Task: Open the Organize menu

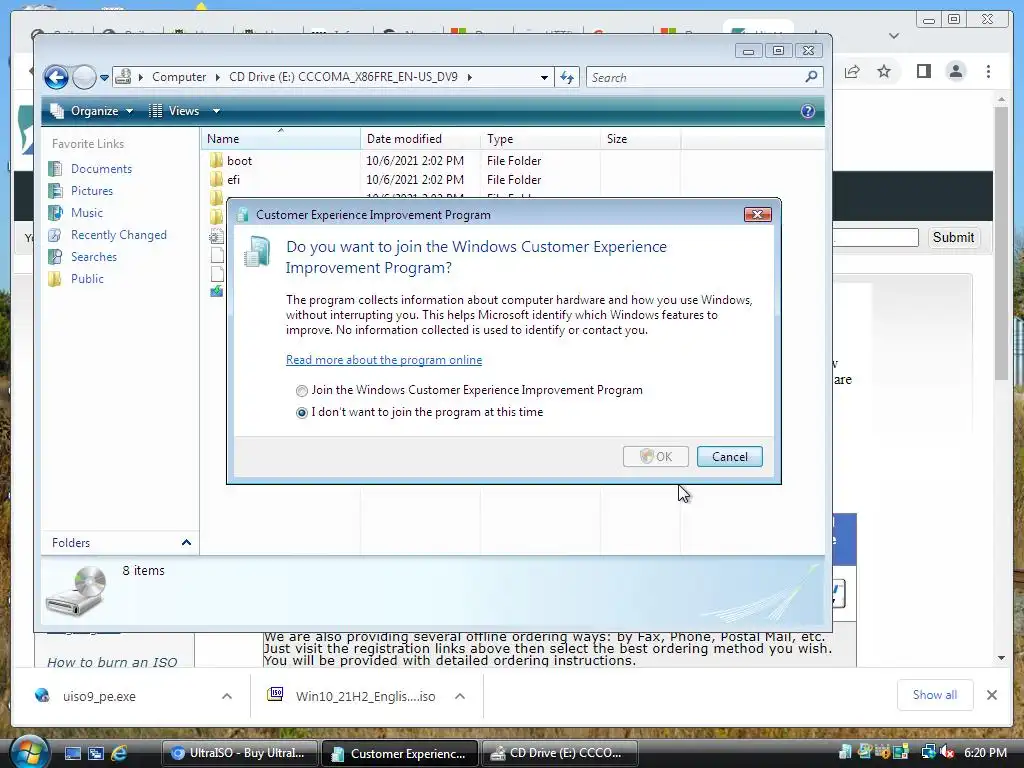Action: click(x=92, y=111)
